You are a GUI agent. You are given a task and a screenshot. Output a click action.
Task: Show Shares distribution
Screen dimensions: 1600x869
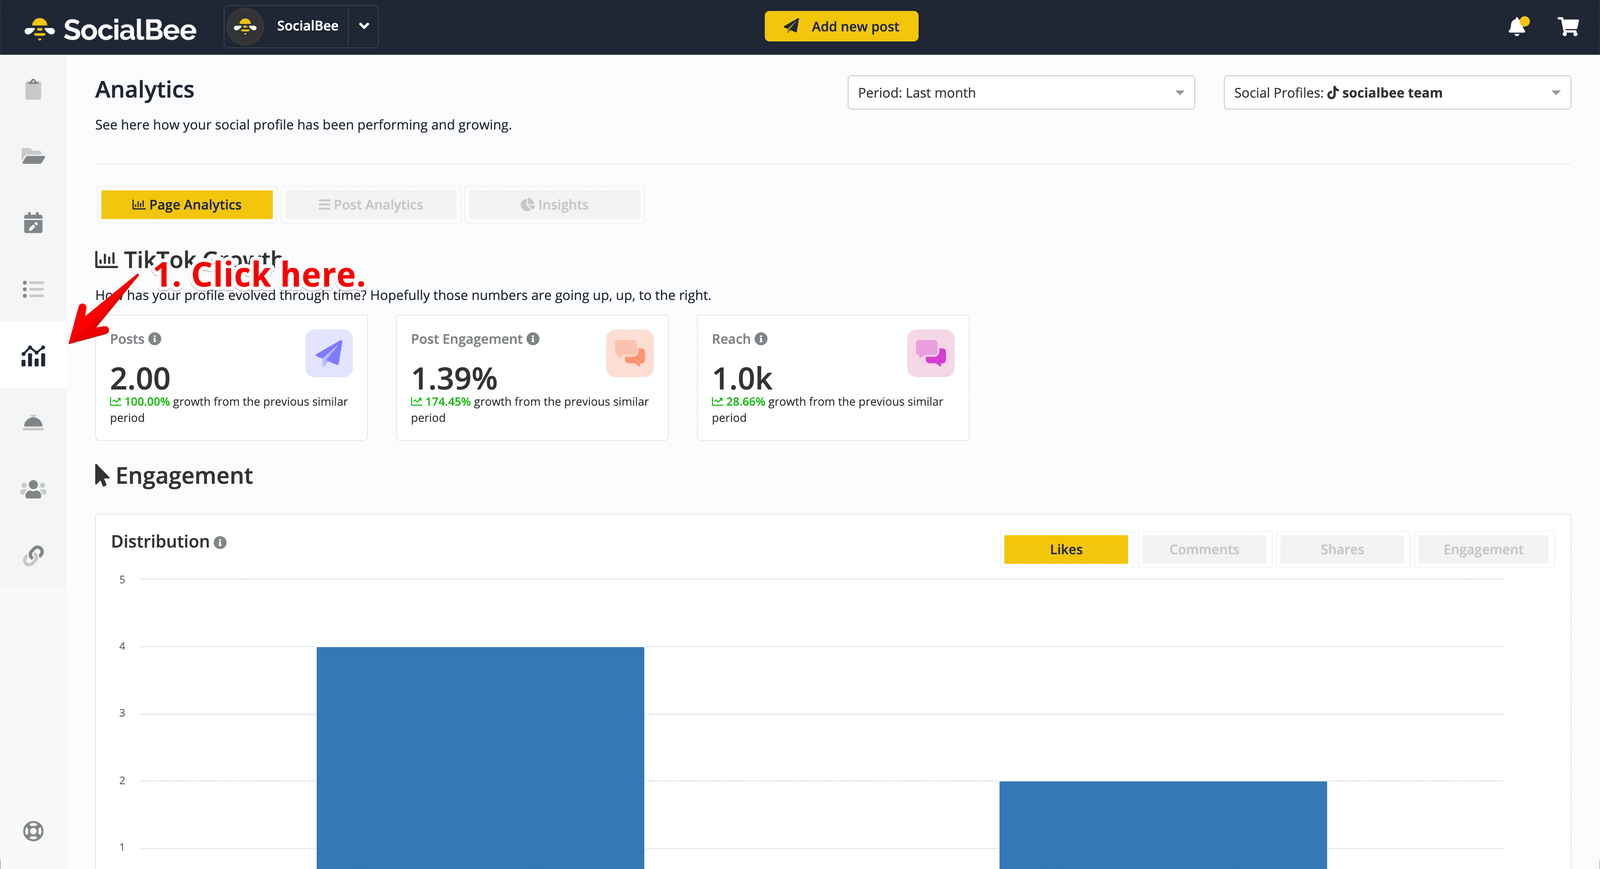(1342, 549)
